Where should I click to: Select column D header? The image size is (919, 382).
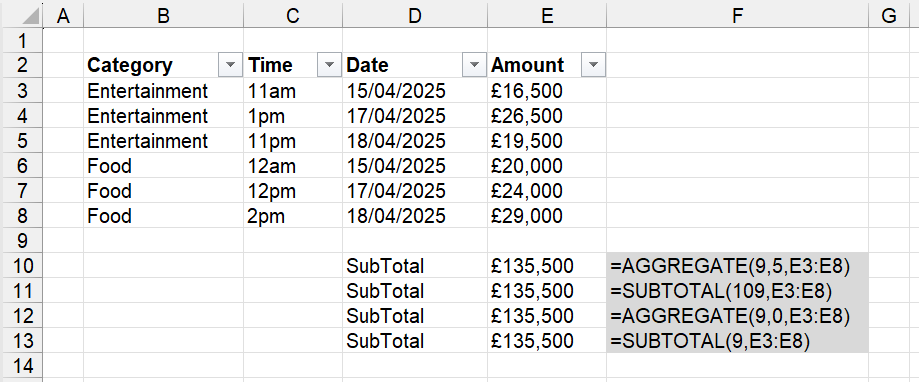pos(415,15)
